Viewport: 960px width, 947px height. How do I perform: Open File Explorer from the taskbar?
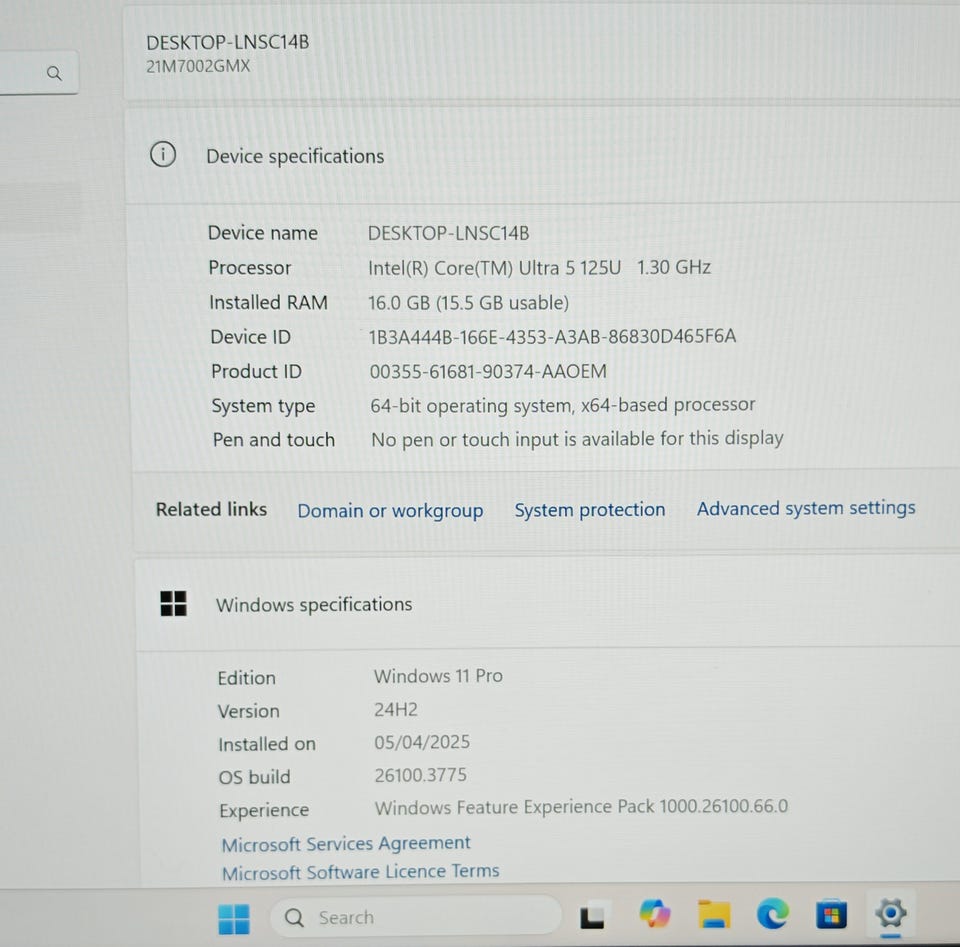[713, 915]
